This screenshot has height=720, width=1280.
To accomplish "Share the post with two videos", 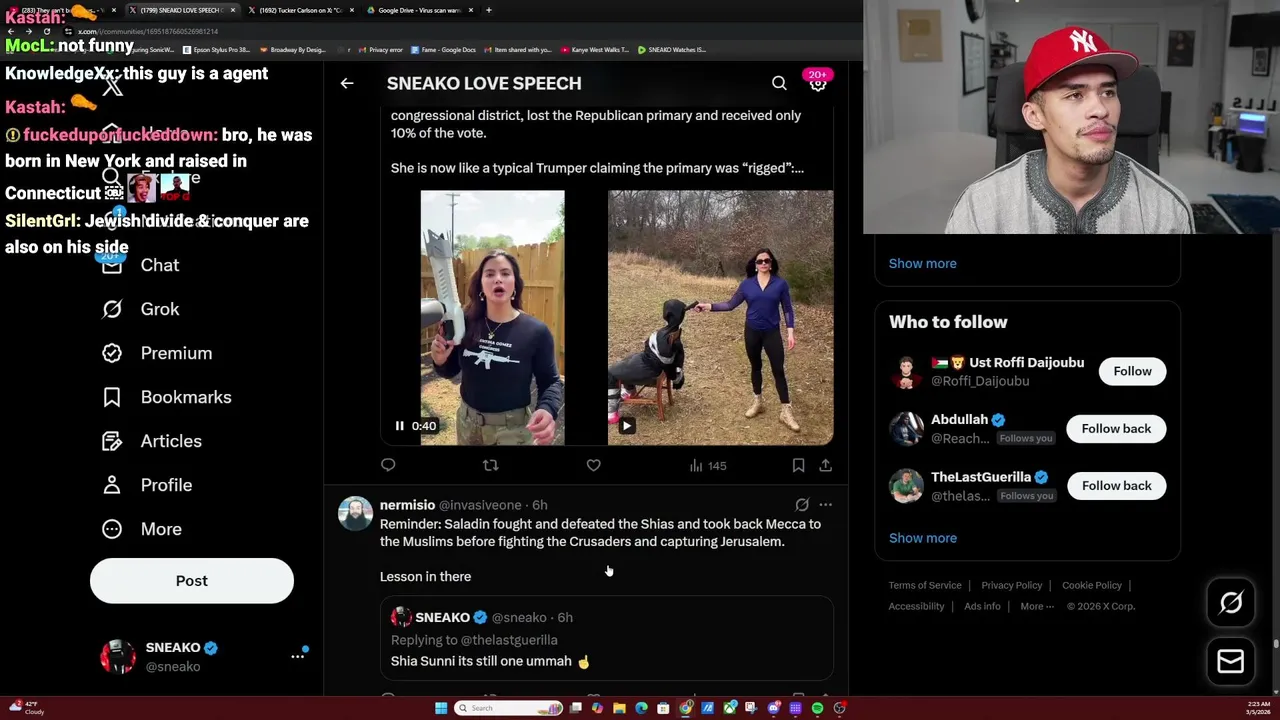I will click(x=825, y=465).
